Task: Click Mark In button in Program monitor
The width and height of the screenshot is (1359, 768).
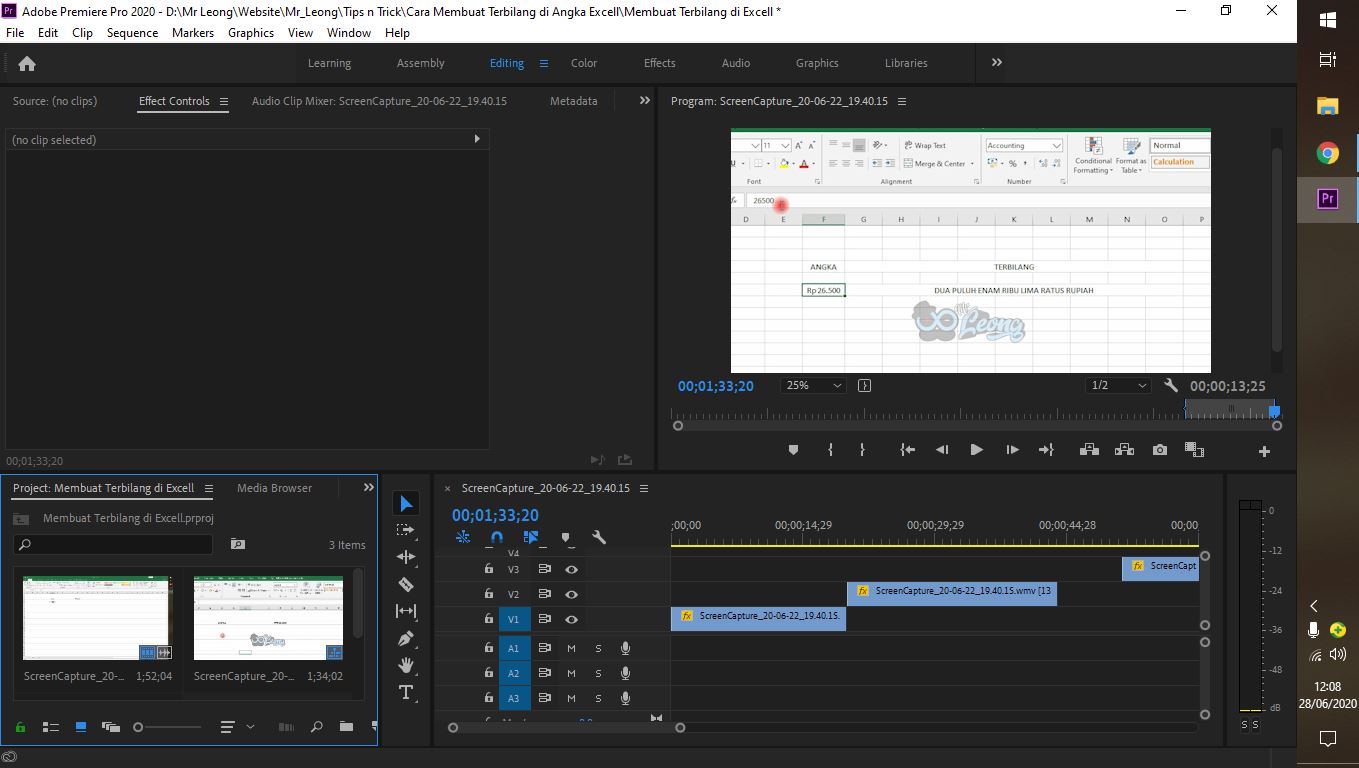Action: [830, 450]
